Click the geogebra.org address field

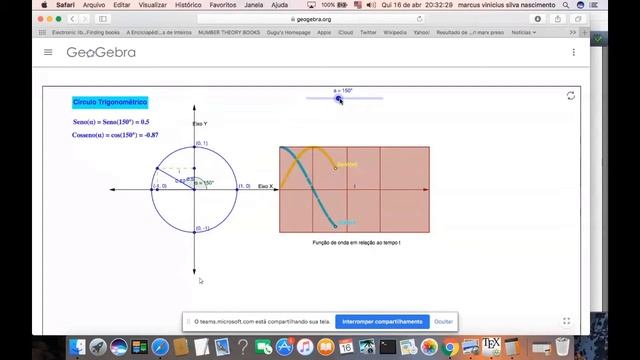311,19
